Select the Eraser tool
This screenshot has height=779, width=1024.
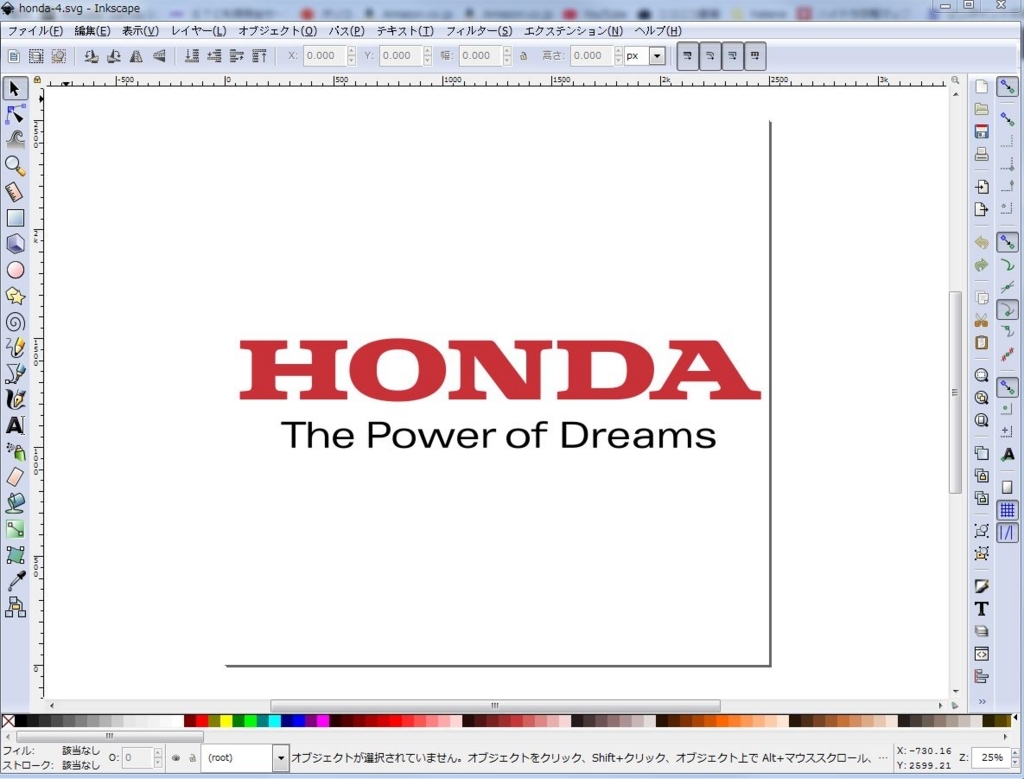click(x=15, y=477)
